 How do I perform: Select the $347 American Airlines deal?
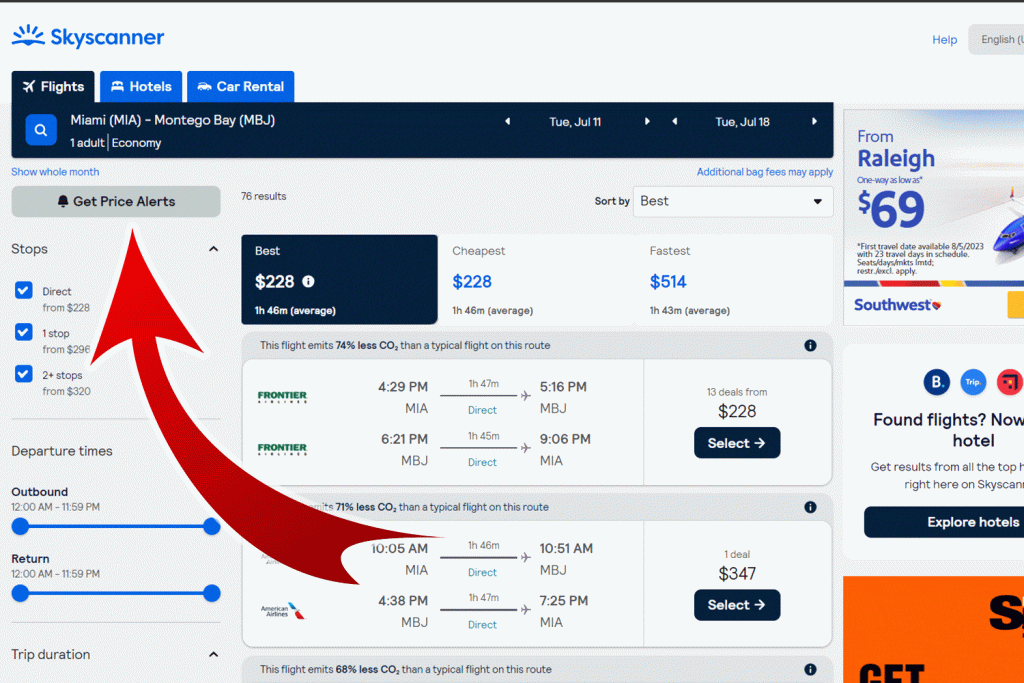click(x=737, y=605)
